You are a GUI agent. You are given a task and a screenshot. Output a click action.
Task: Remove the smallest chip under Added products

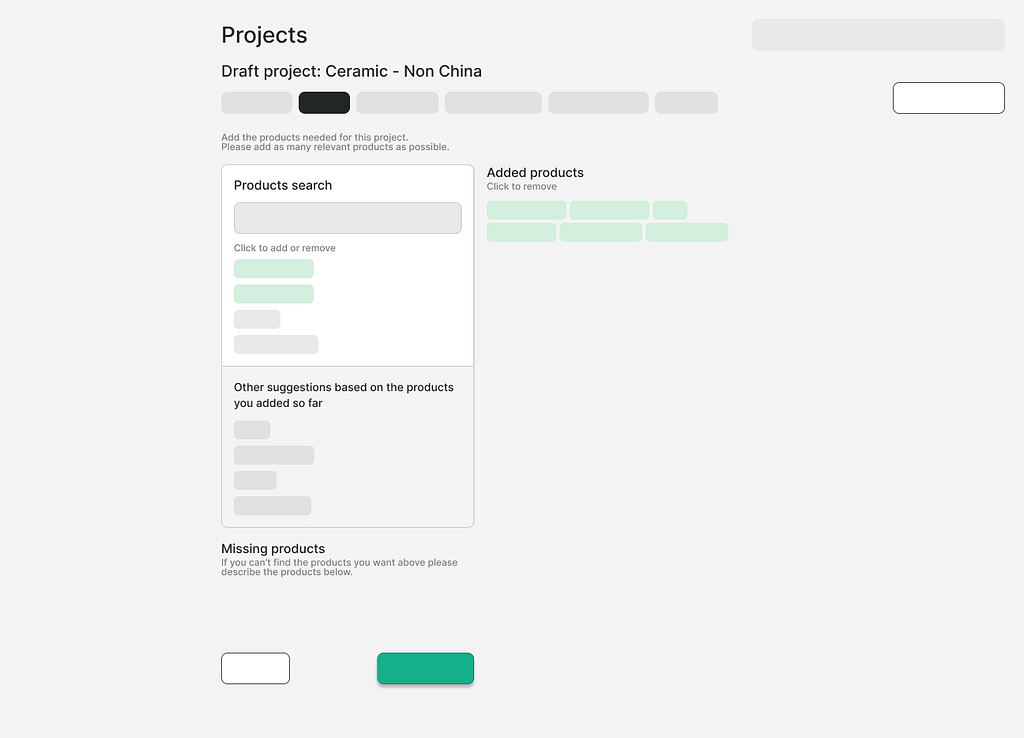point(670,210)
